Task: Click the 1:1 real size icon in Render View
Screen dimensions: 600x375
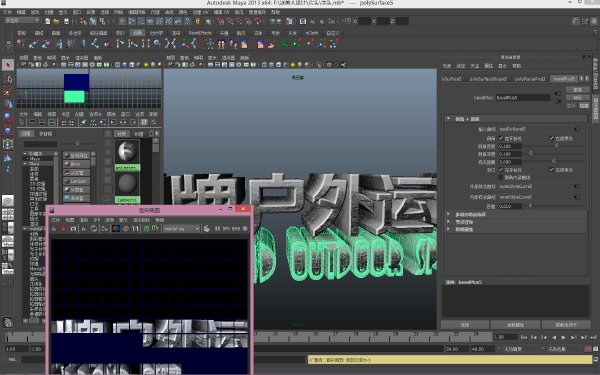Action: (135, 228)
